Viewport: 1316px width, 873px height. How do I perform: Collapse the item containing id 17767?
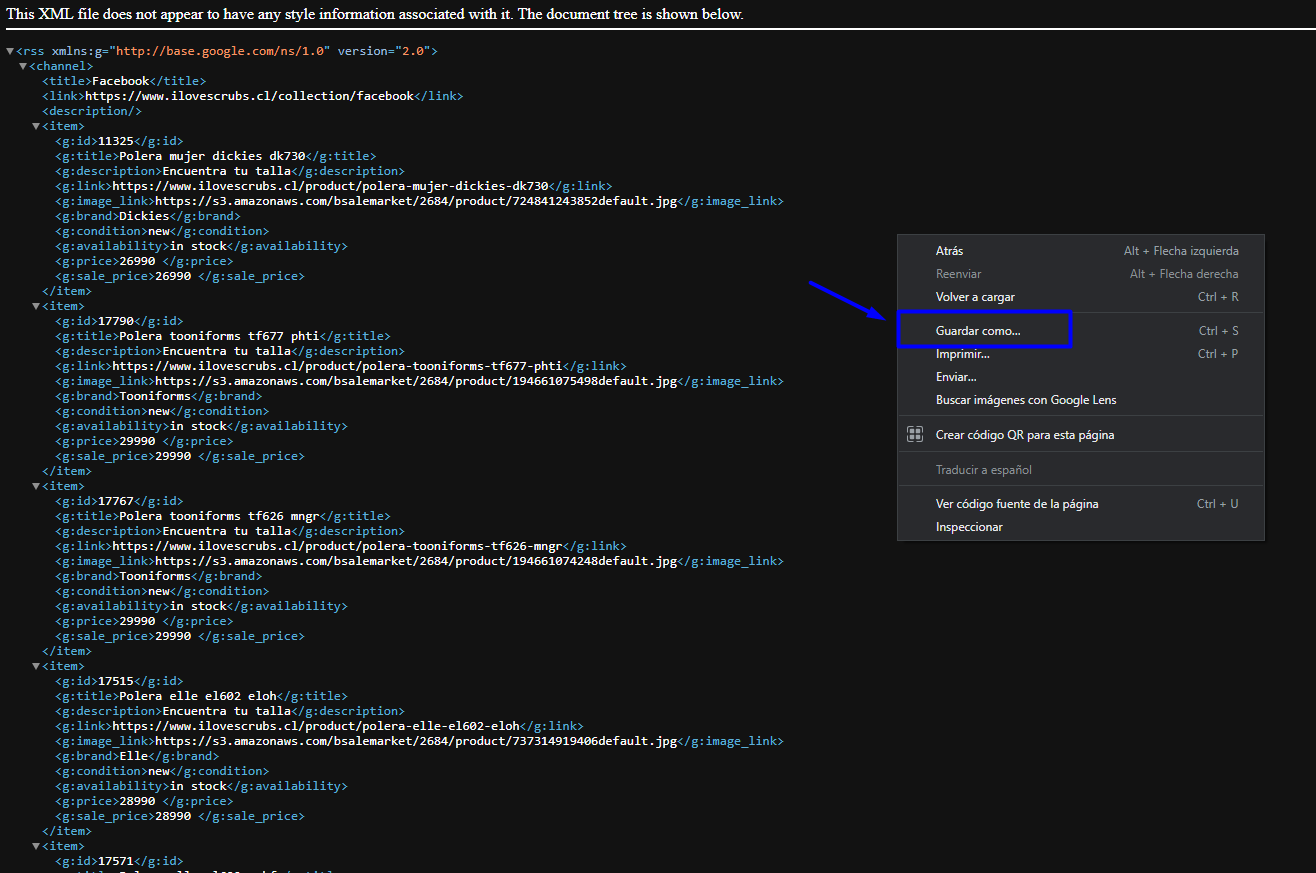(x=36, y=486)
